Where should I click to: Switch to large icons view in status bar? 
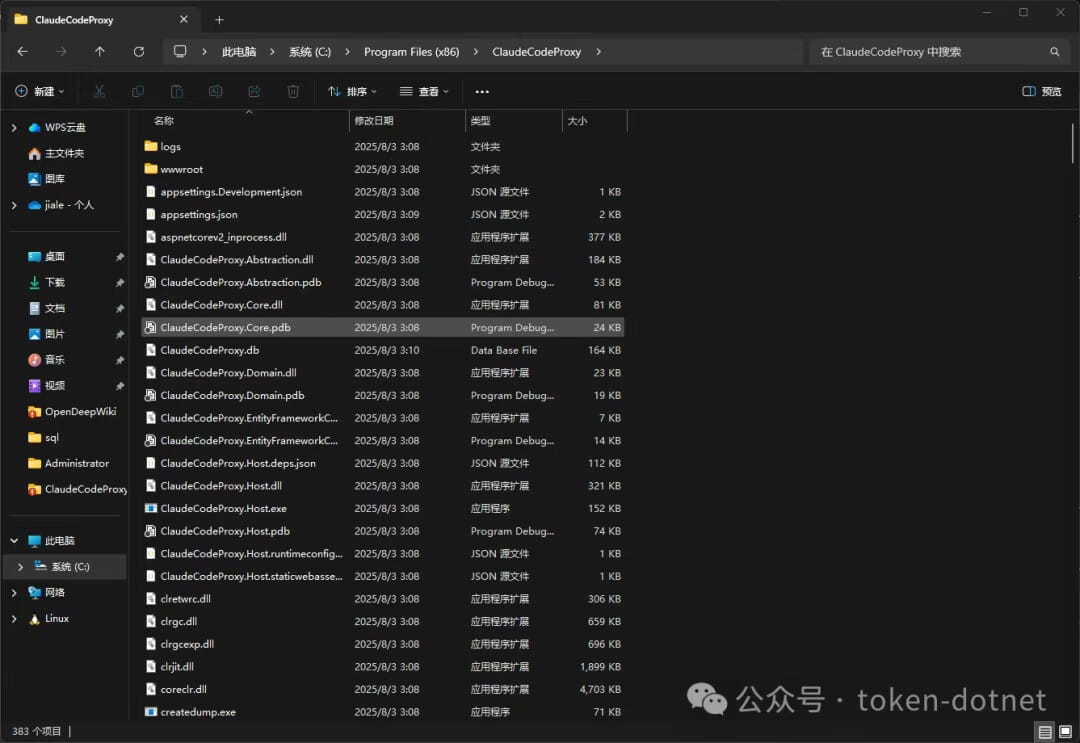coord(1065,731)
